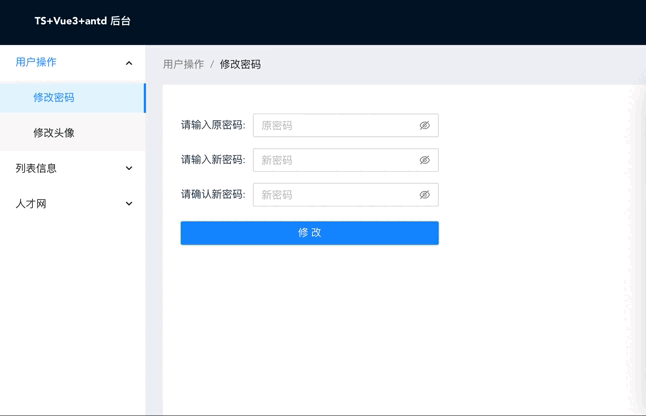Click 修改密码 in the breadcrumb
The width and height of the screenshot is (646, 416).
click(240, 64)
